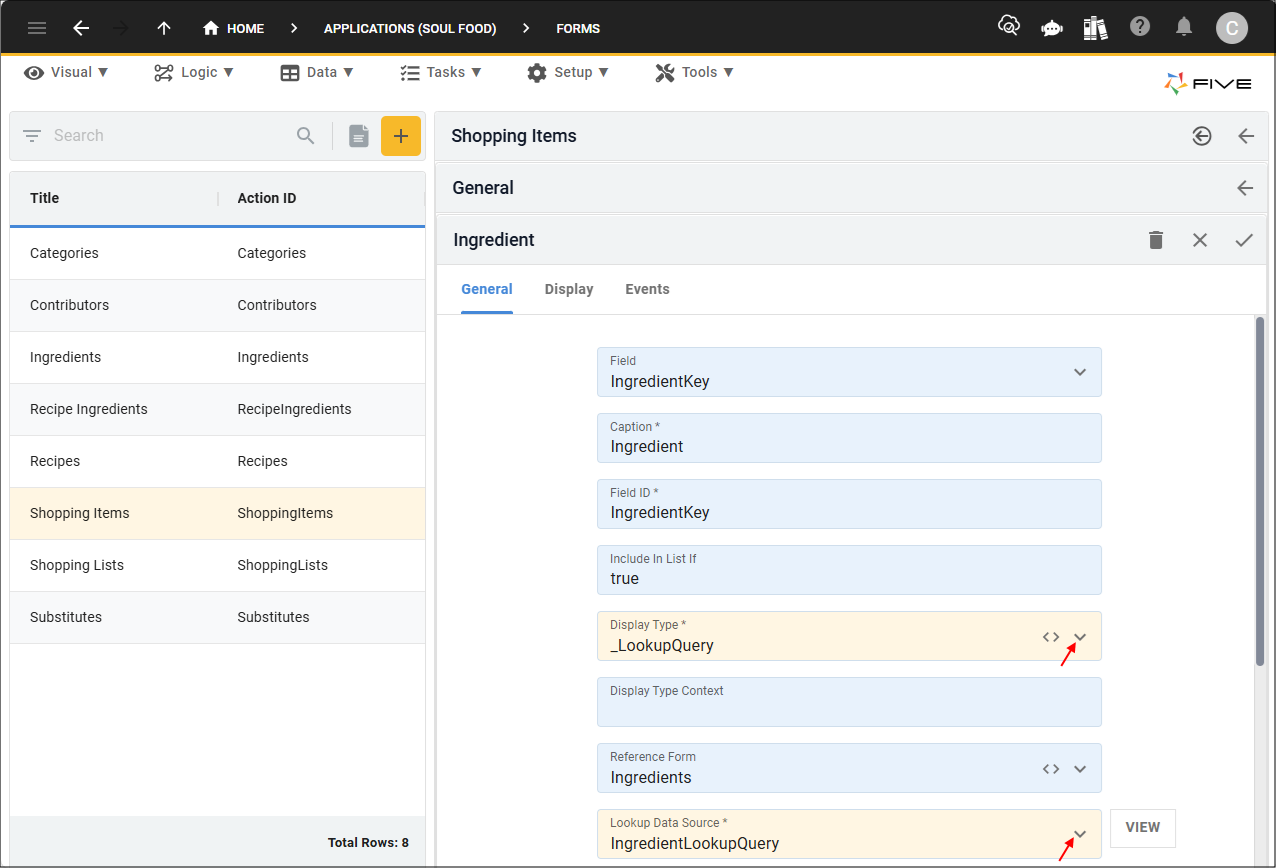Click the vertical scrollbar in form panel
Viewport: 1276px width, 868px height.
click(1260, 490)
